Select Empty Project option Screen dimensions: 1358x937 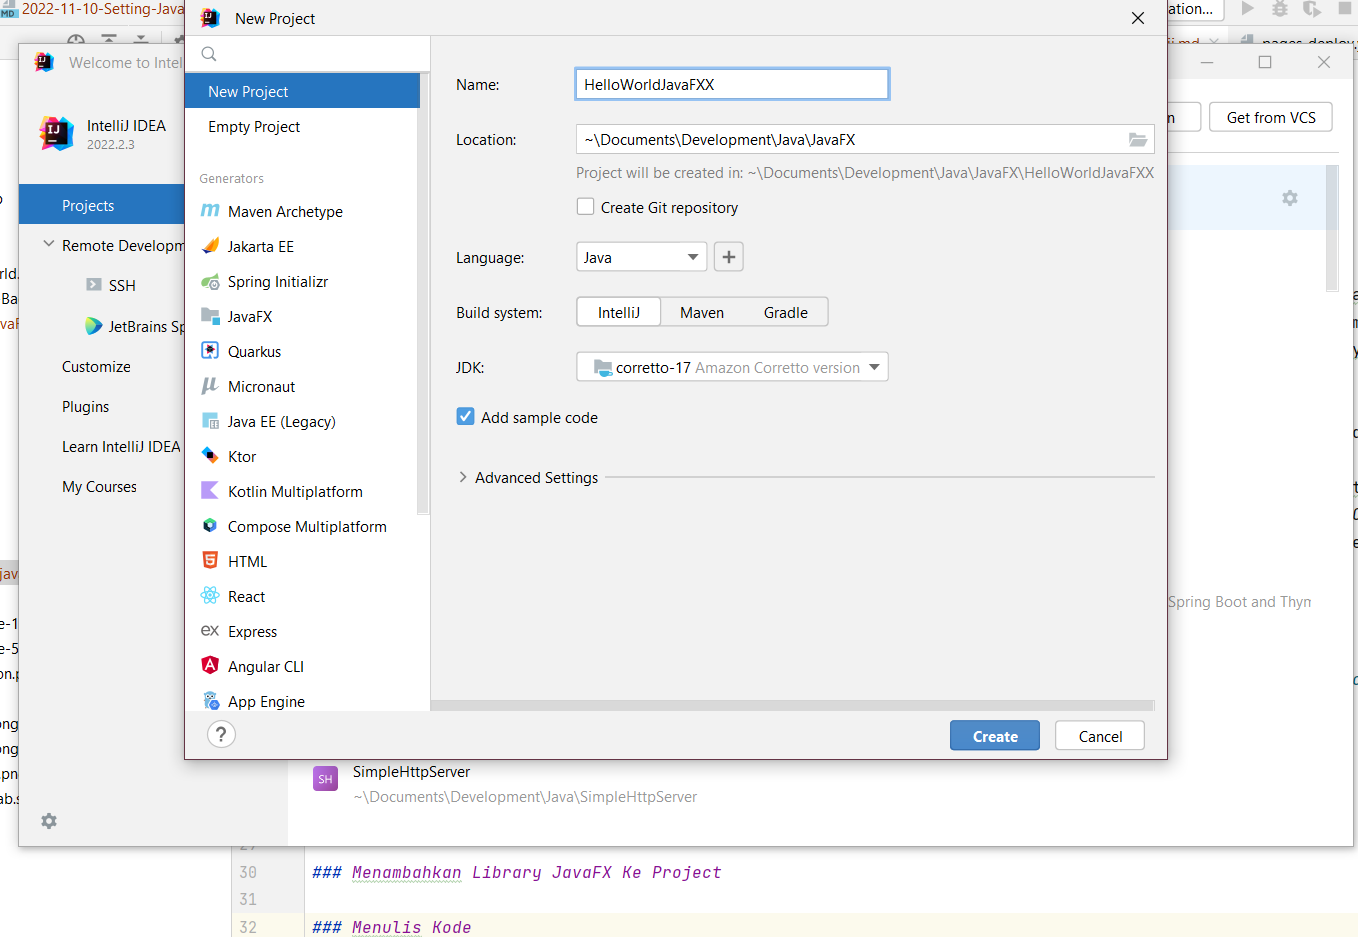click(302, 126)
